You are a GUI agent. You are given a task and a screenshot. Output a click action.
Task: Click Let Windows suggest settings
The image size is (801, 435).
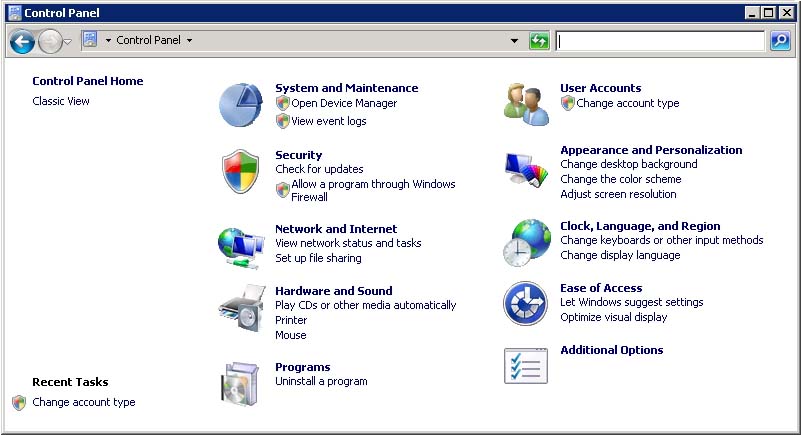point(631,302)
